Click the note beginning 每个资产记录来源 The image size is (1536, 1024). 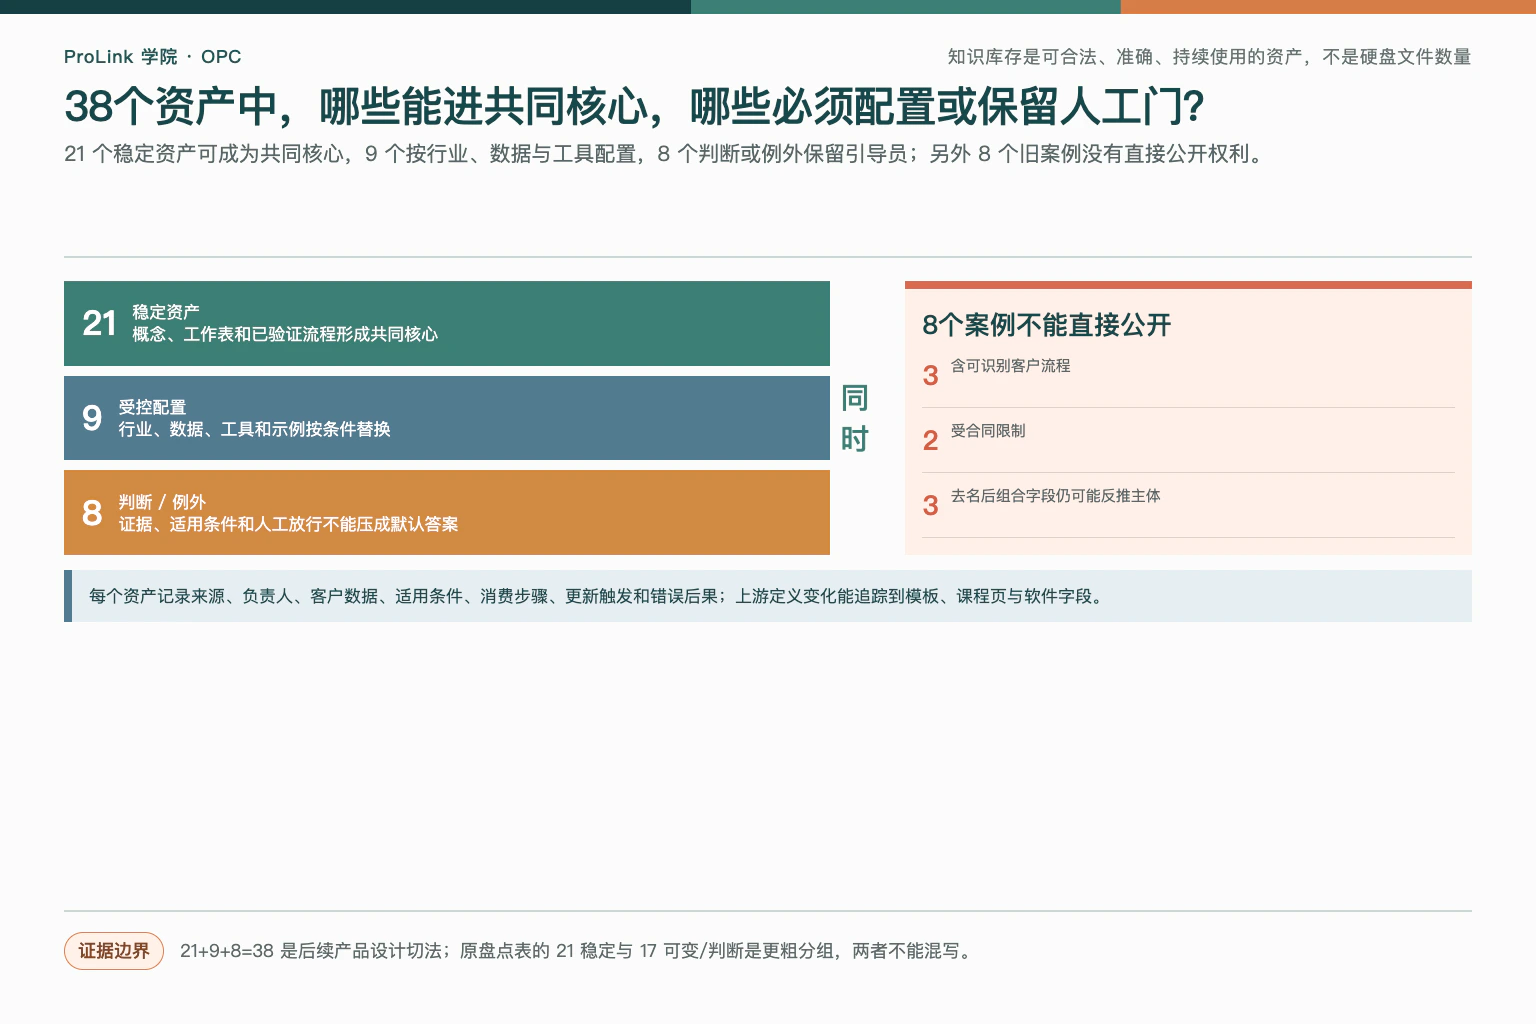[x=768, y=596]
